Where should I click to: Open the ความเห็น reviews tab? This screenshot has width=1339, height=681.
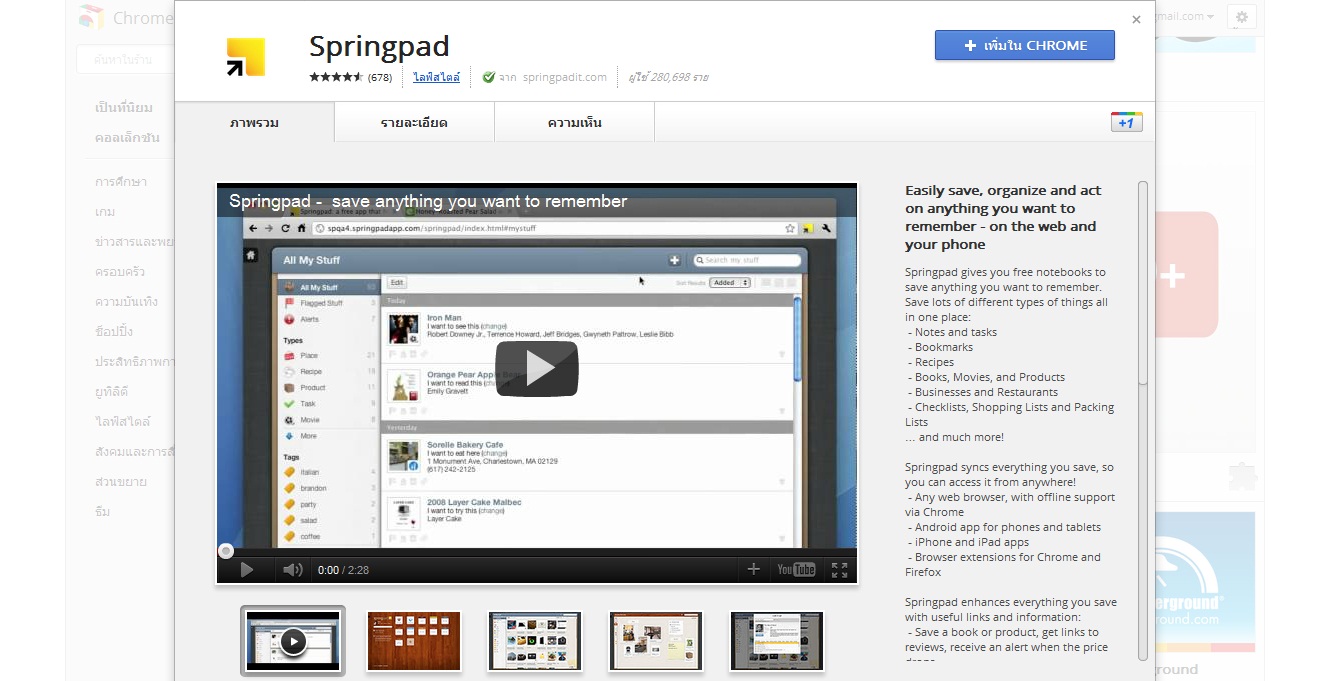574,123
